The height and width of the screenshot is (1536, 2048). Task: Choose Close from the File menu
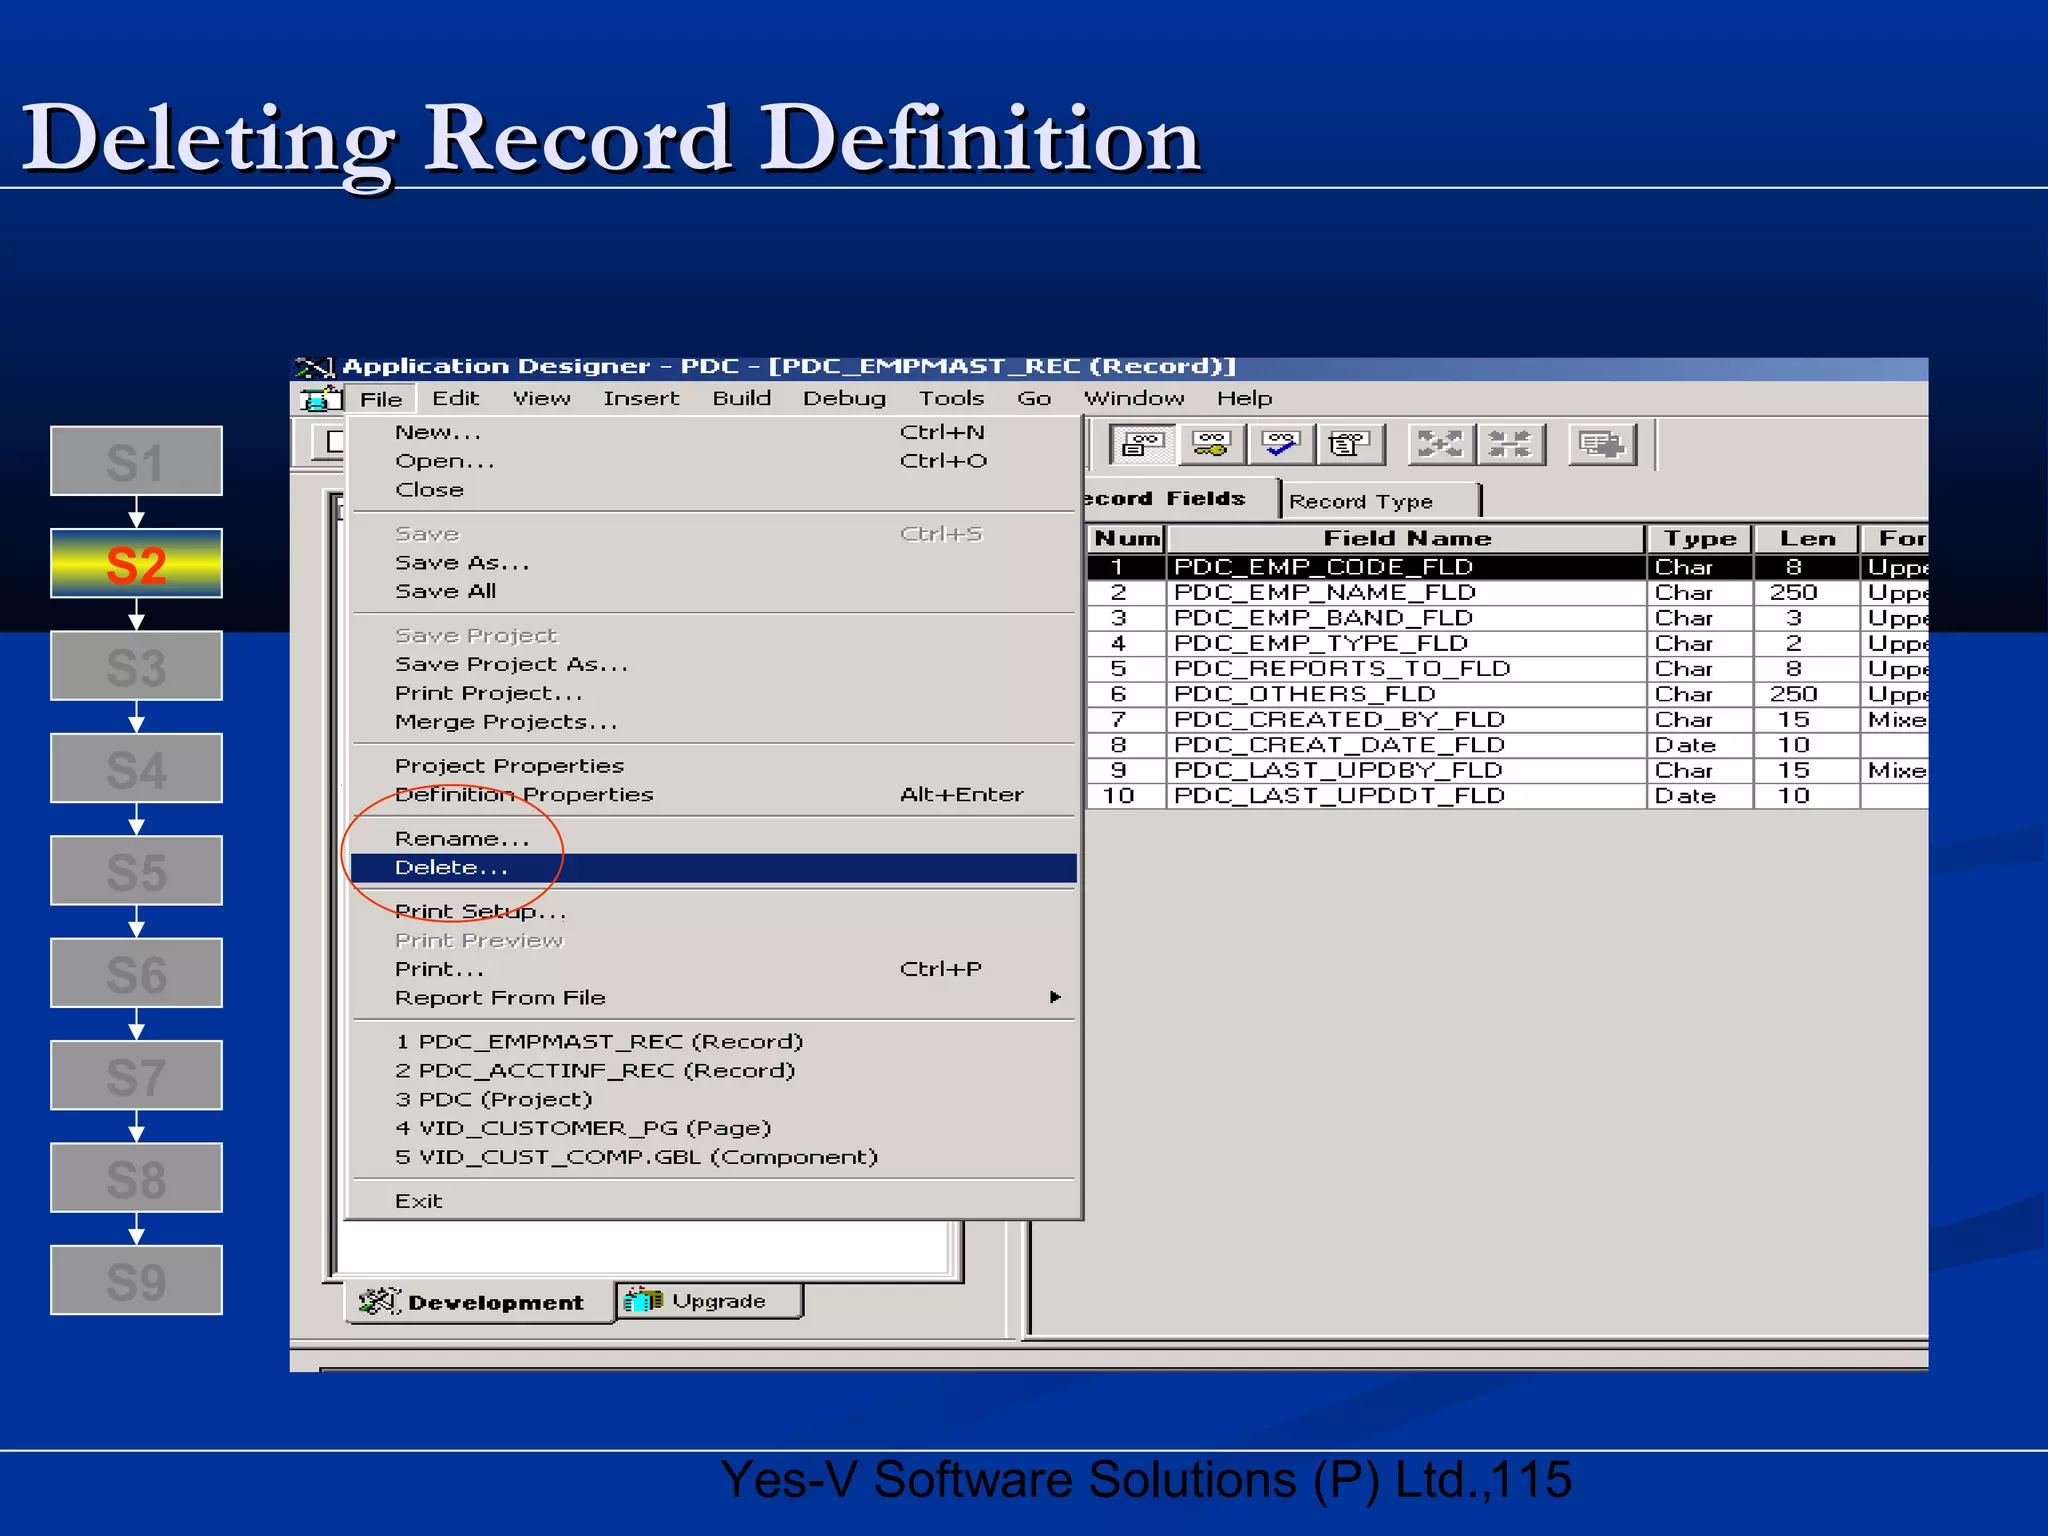[x=714, y=490]
